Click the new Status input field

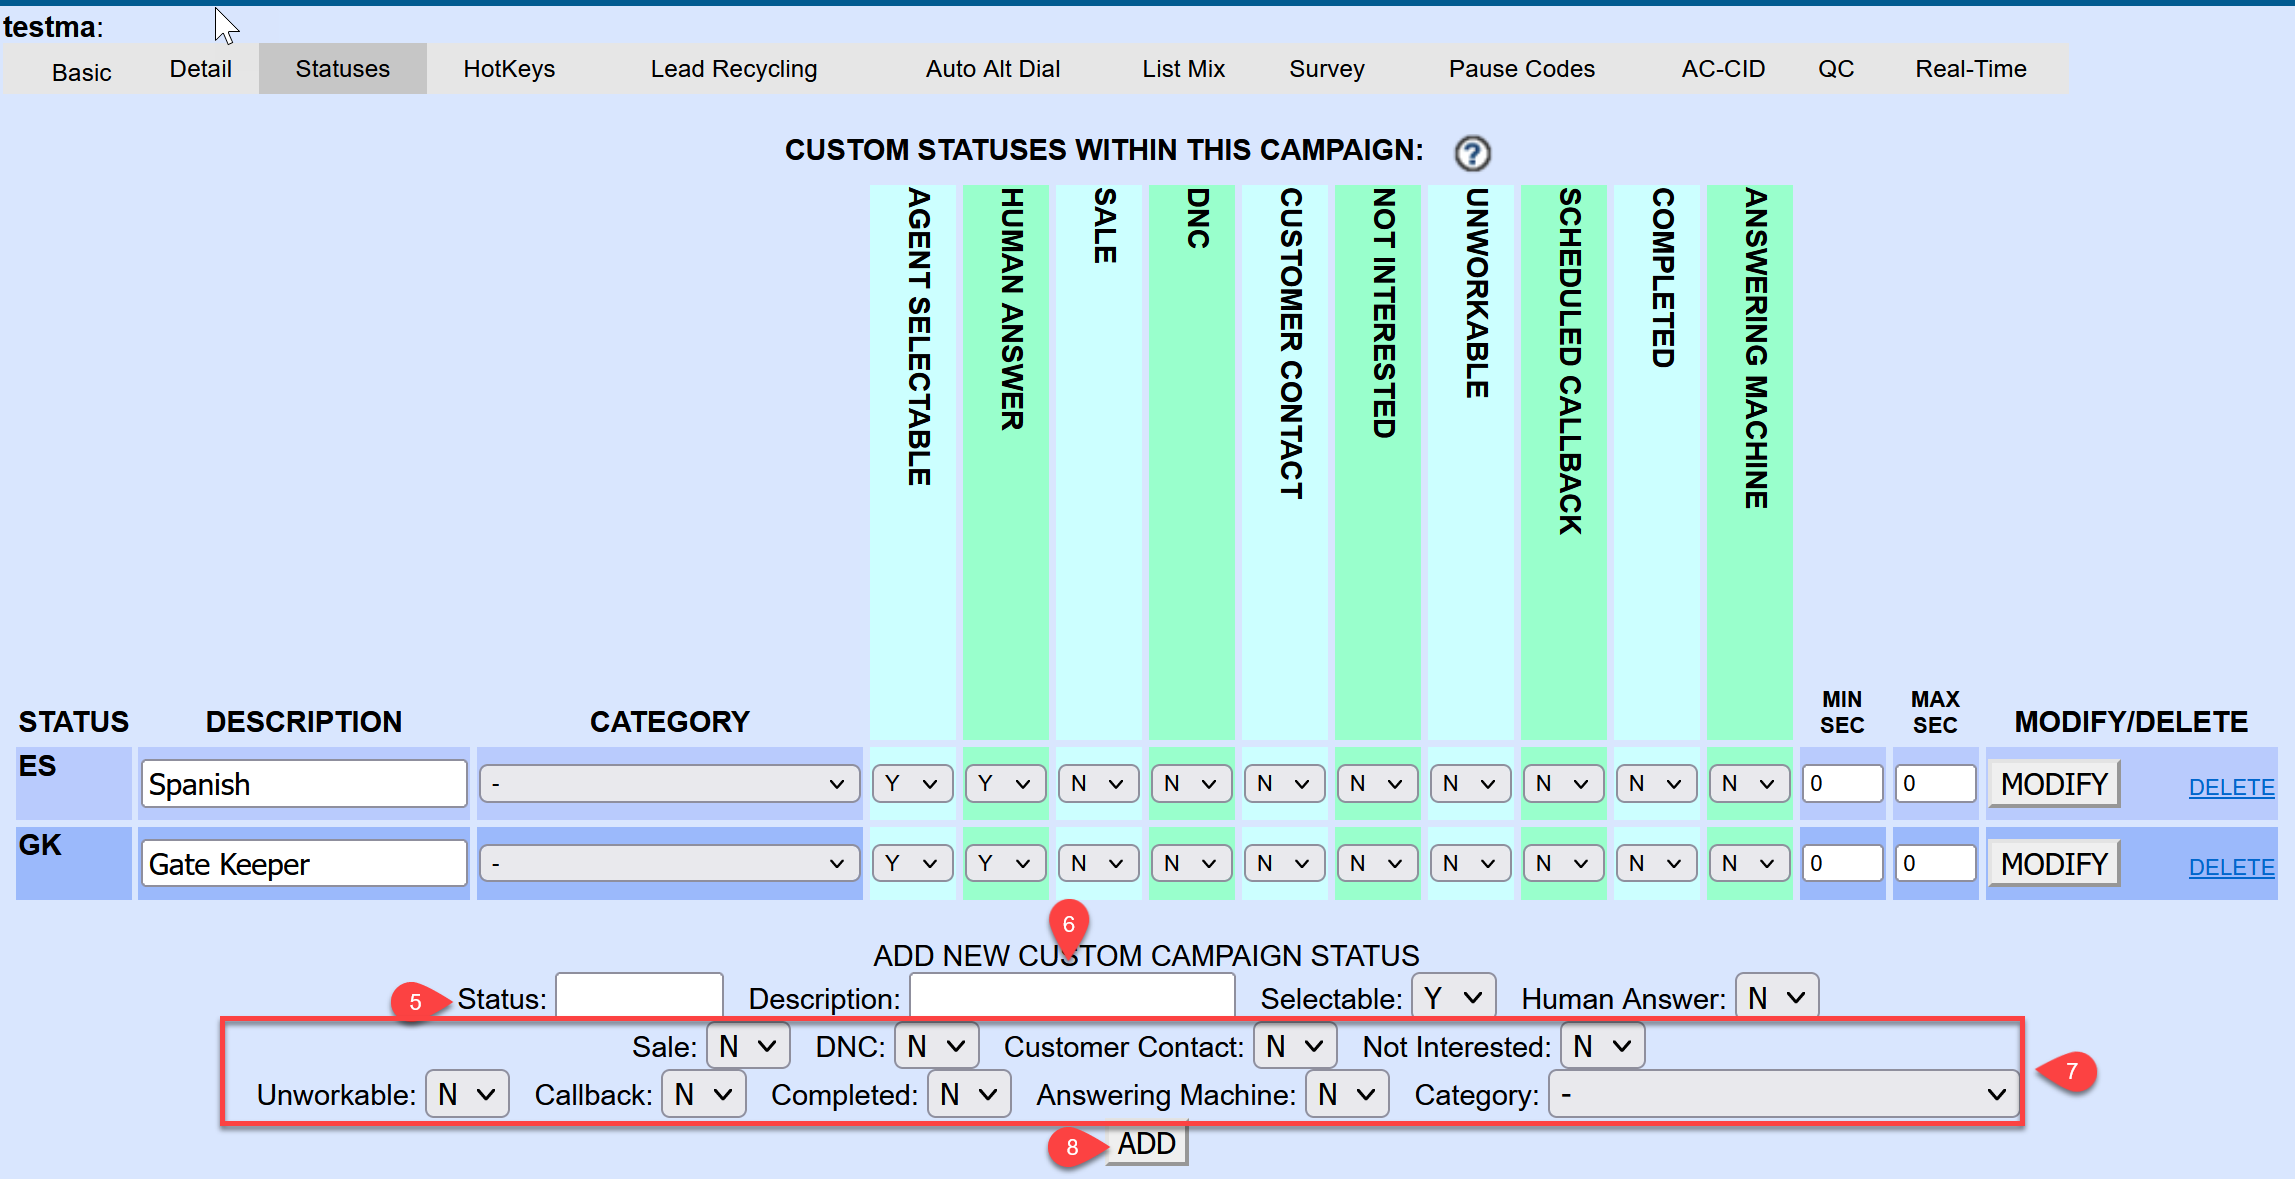(x=639, y=997)
